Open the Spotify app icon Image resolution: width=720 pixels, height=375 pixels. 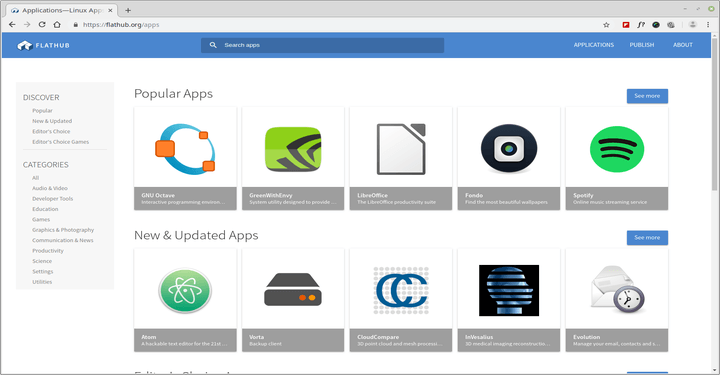[x=617, y=149]
